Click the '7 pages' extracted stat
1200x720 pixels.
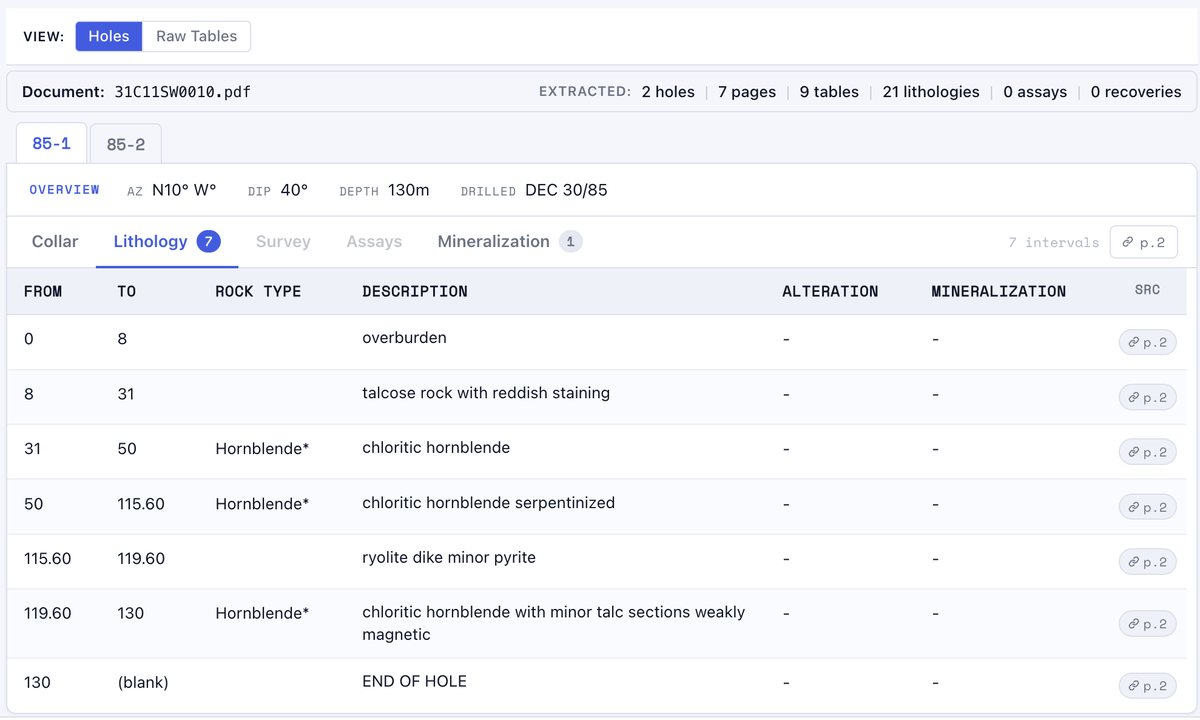(x=747, y=91)
